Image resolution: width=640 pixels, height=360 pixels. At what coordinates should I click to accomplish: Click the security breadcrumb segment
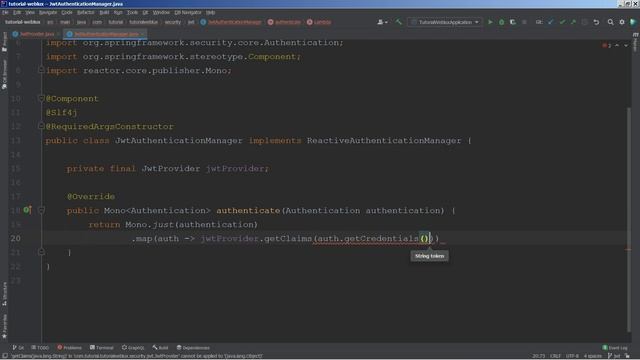tap(173, 22)
